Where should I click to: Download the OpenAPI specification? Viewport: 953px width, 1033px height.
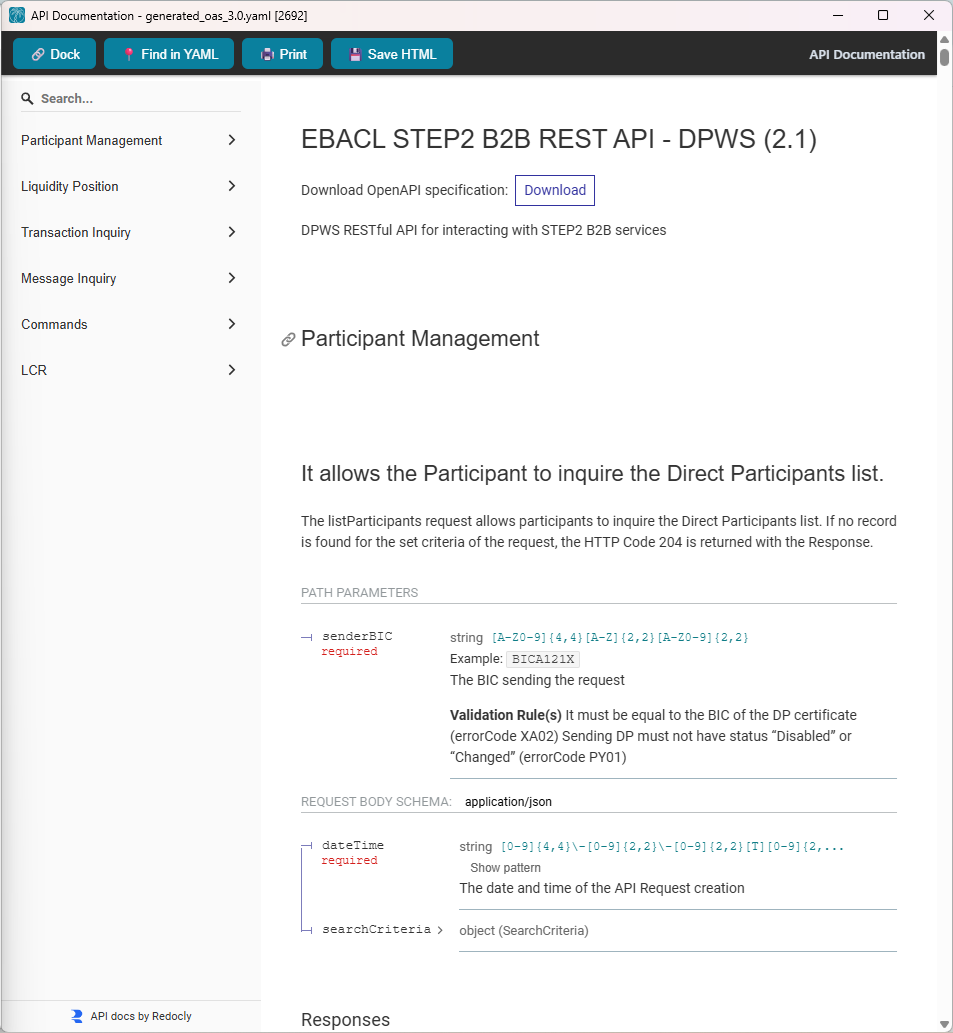554,190
